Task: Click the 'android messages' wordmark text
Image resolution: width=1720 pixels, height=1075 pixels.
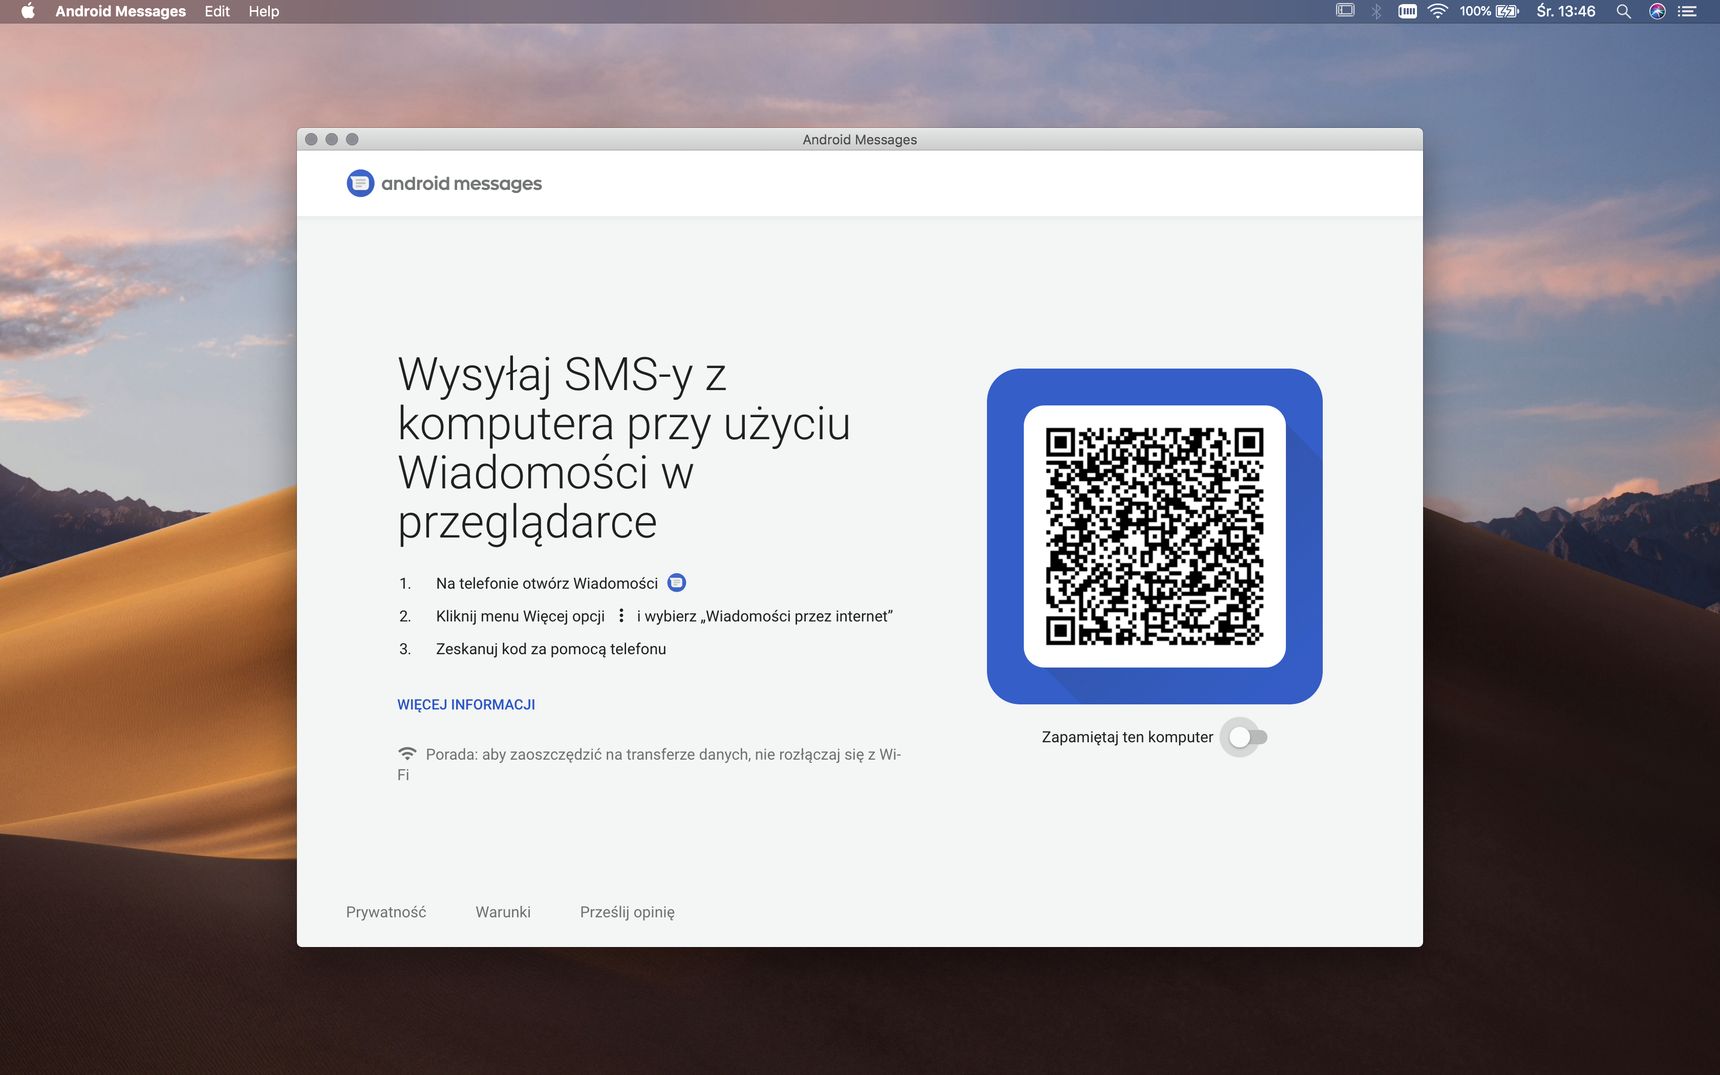Action: 461,183
